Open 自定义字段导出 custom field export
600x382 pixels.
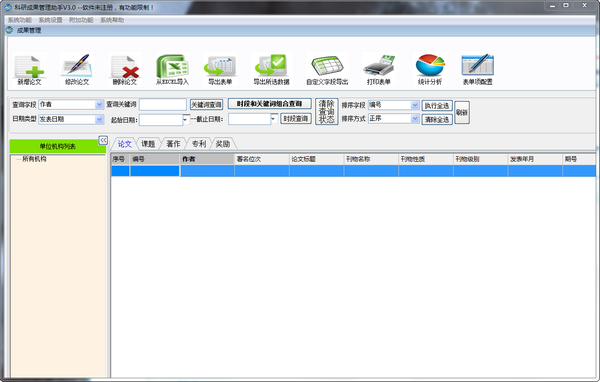(x=327, y=70)
